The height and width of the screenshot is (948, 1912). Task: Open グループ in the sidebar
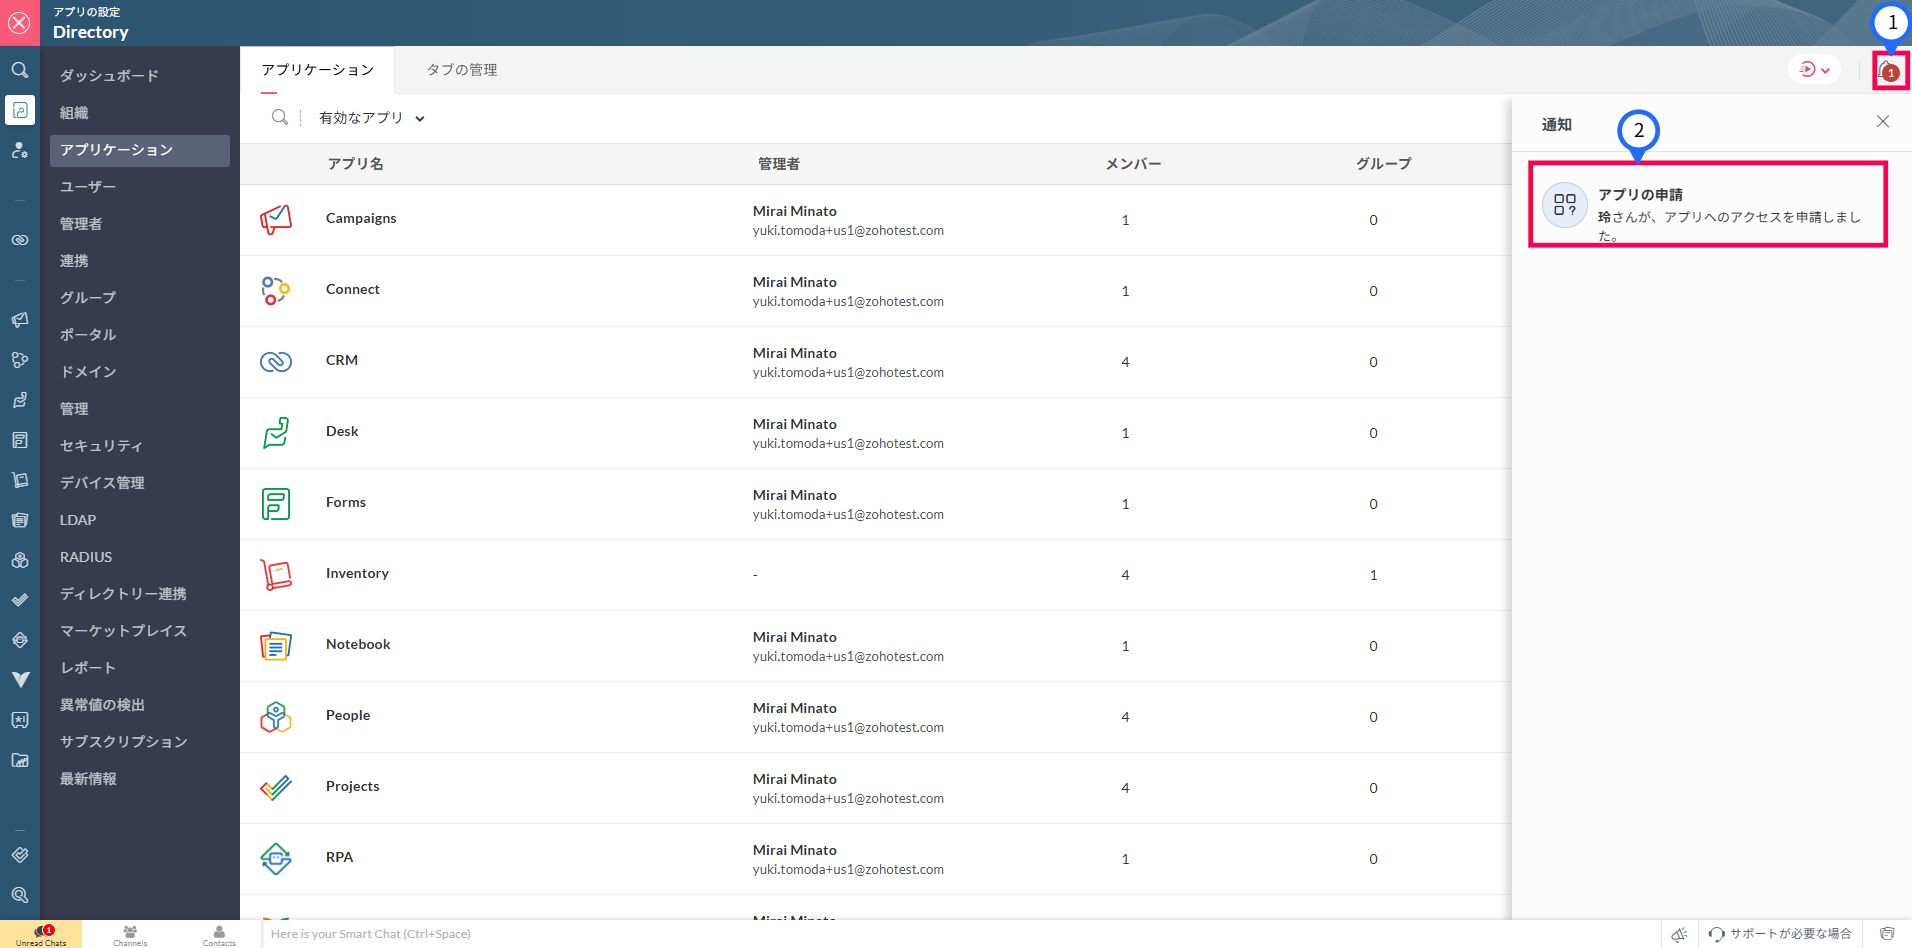click(x=140, y=298)
